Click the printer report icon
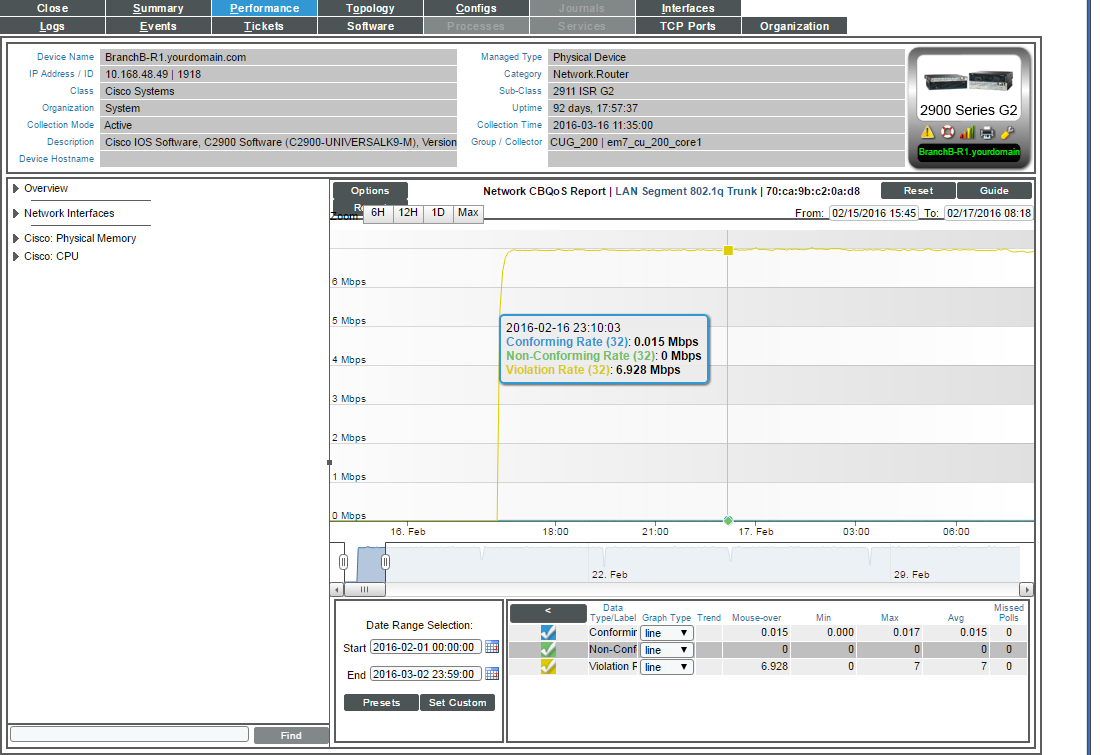 tap(987, 133)
